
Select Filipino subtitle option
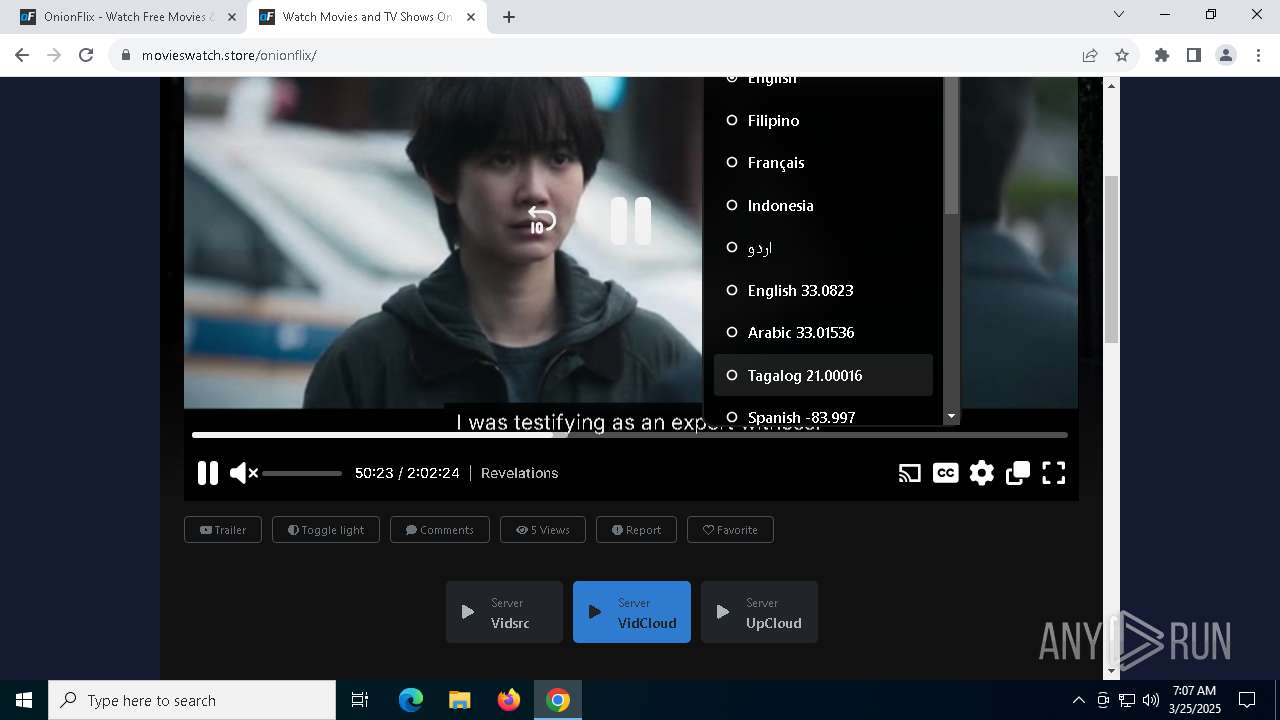tap(823, 120)
